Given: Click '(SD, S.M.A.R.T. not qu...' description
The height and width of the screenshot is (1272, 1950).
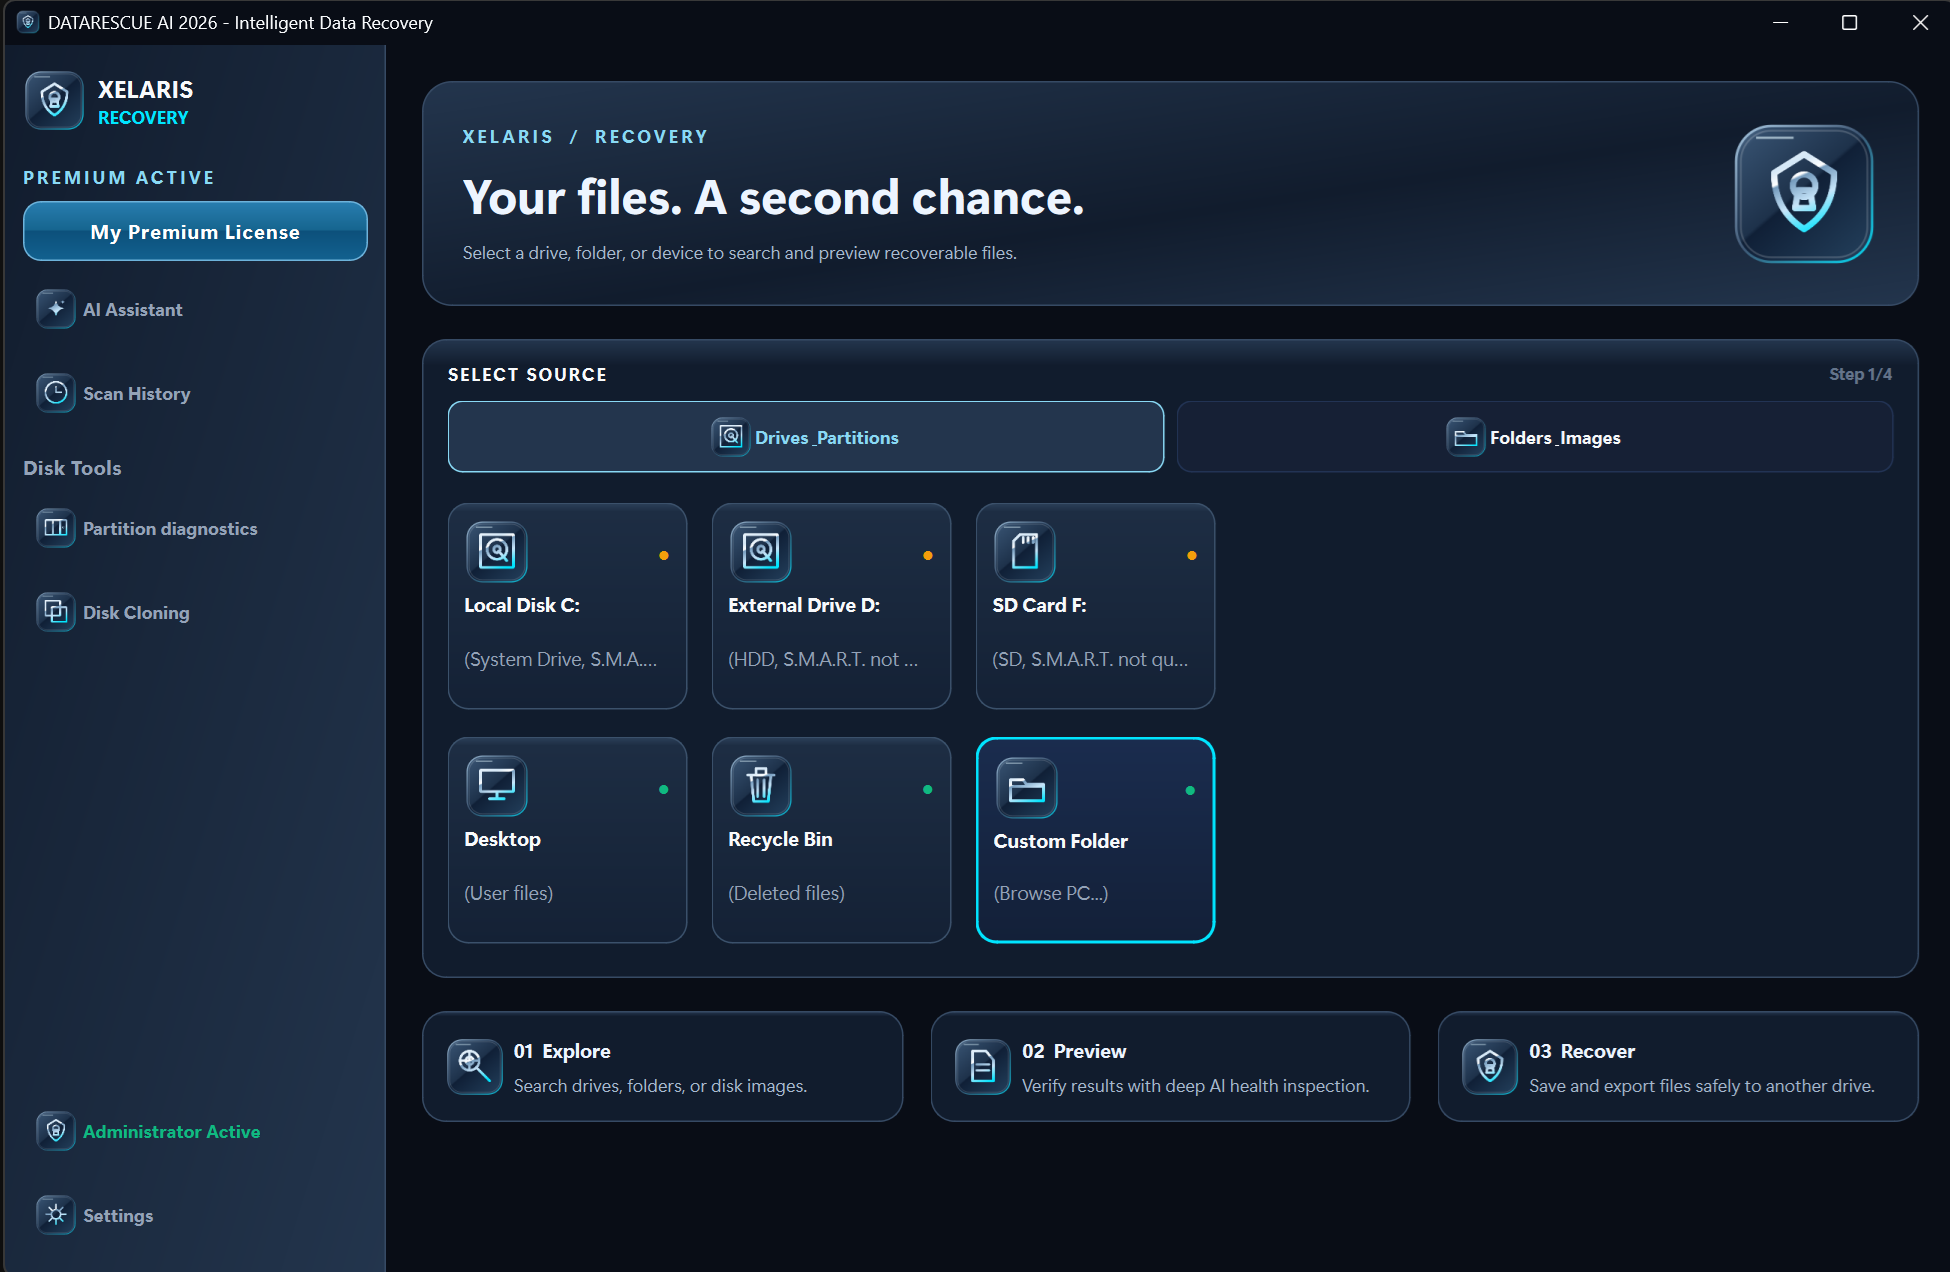Looking at the screenshot, I should click(x=1090, y=659).
